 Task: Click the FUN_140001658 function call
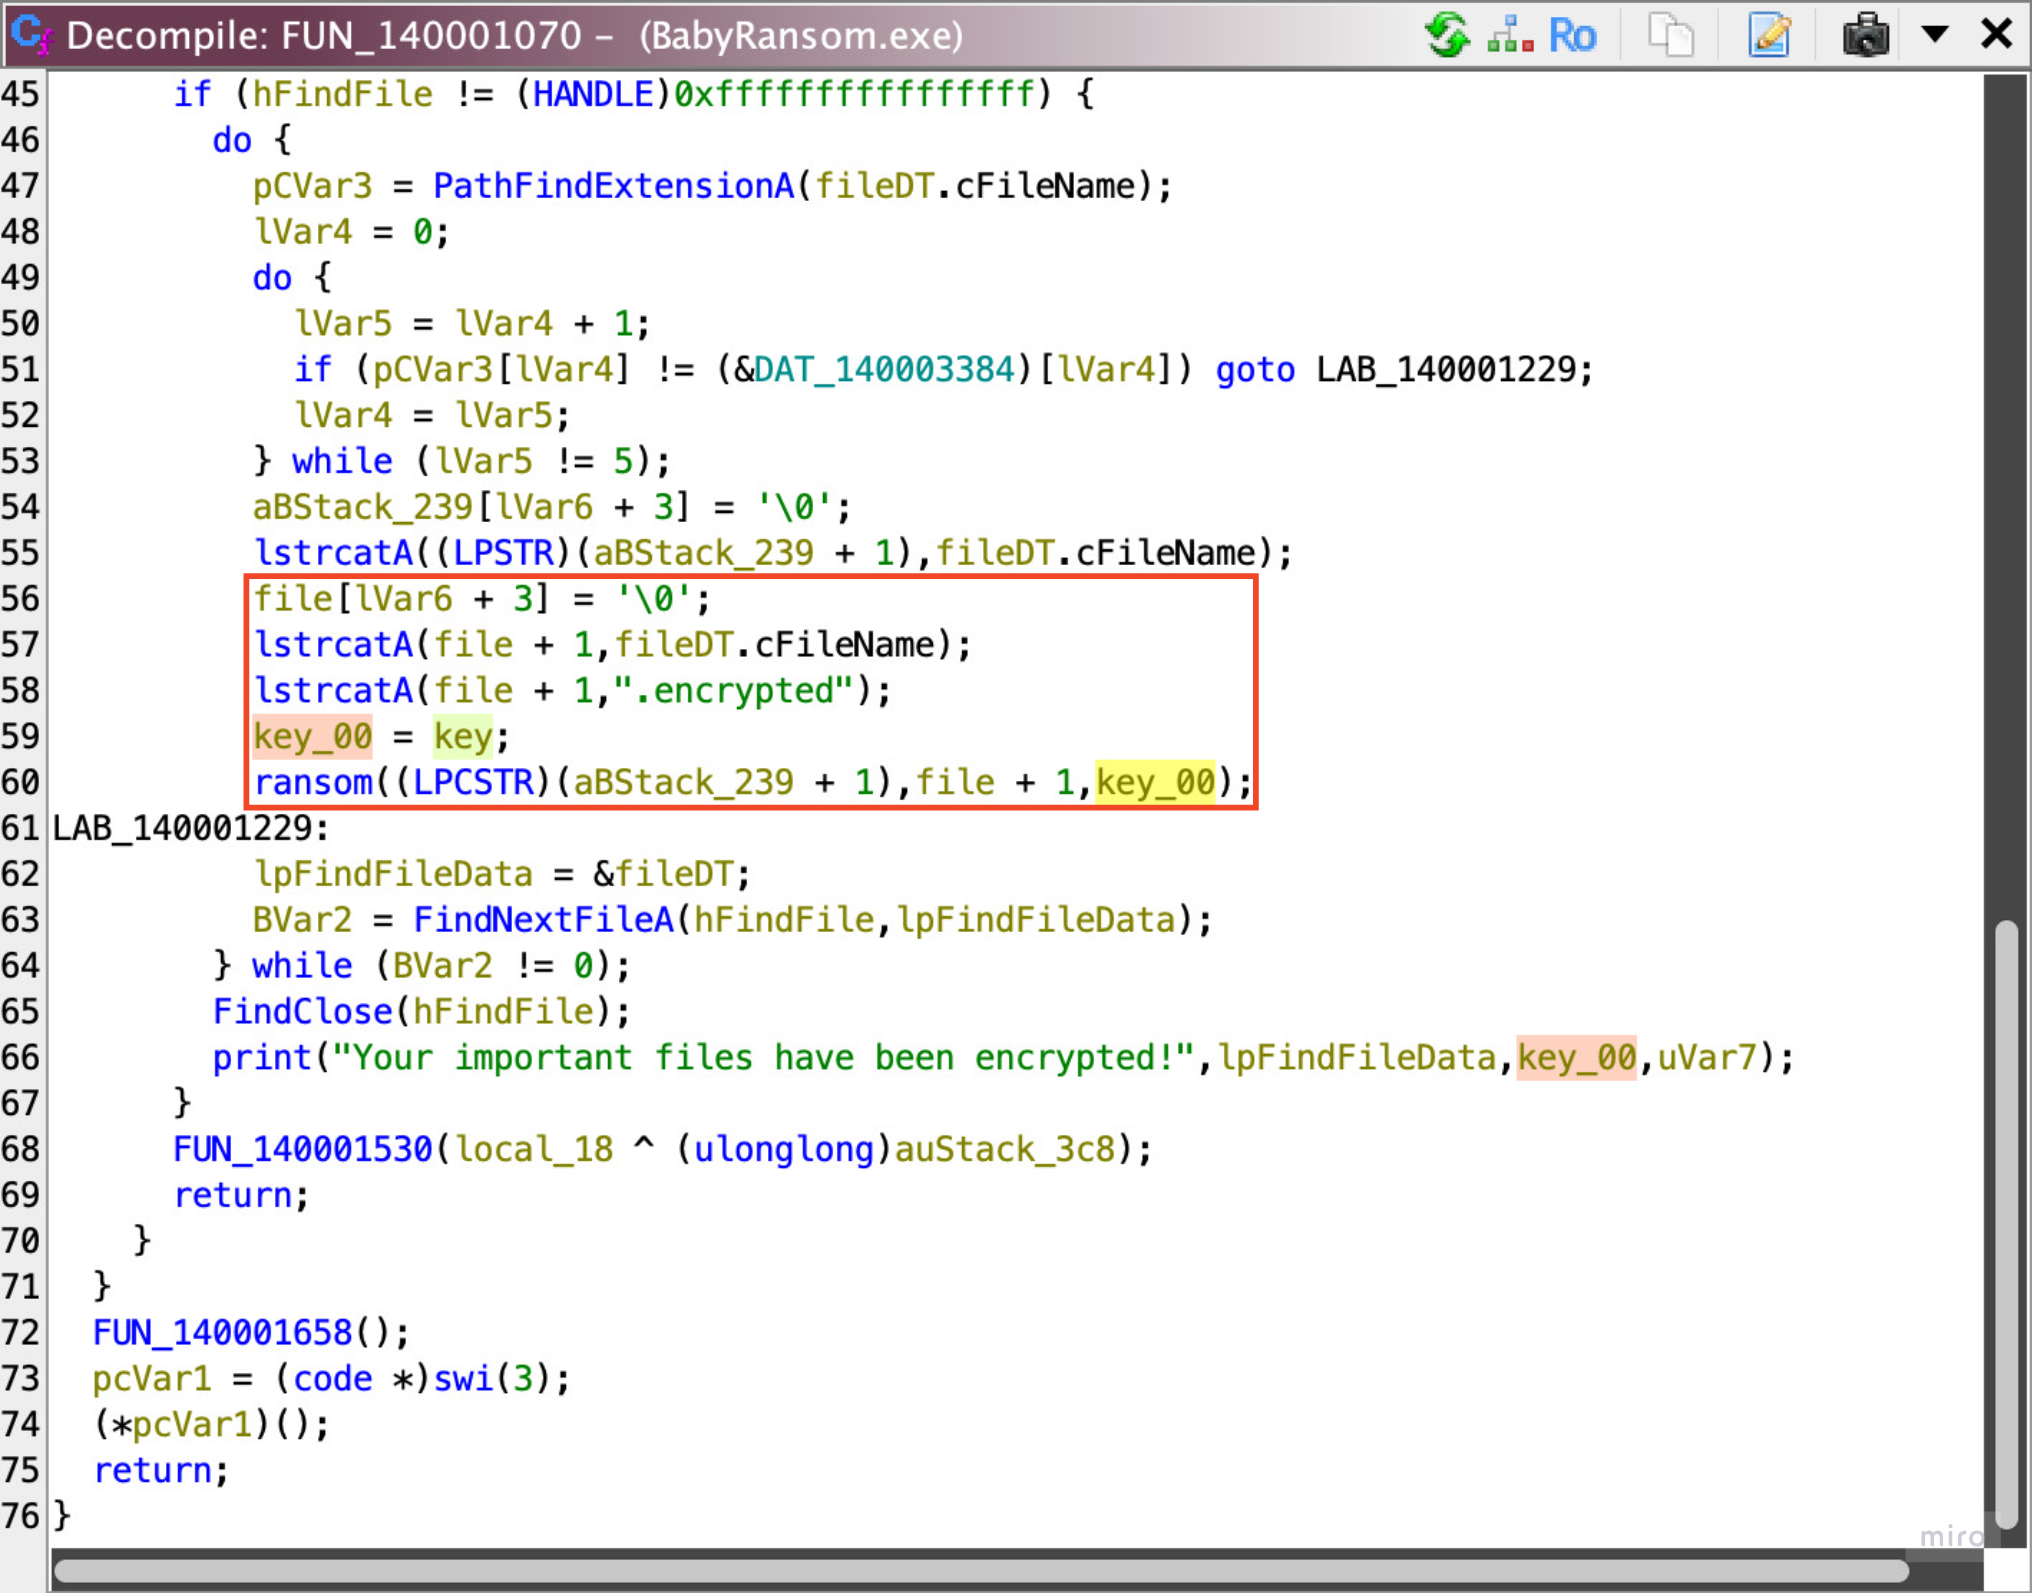coord(222,1332)
